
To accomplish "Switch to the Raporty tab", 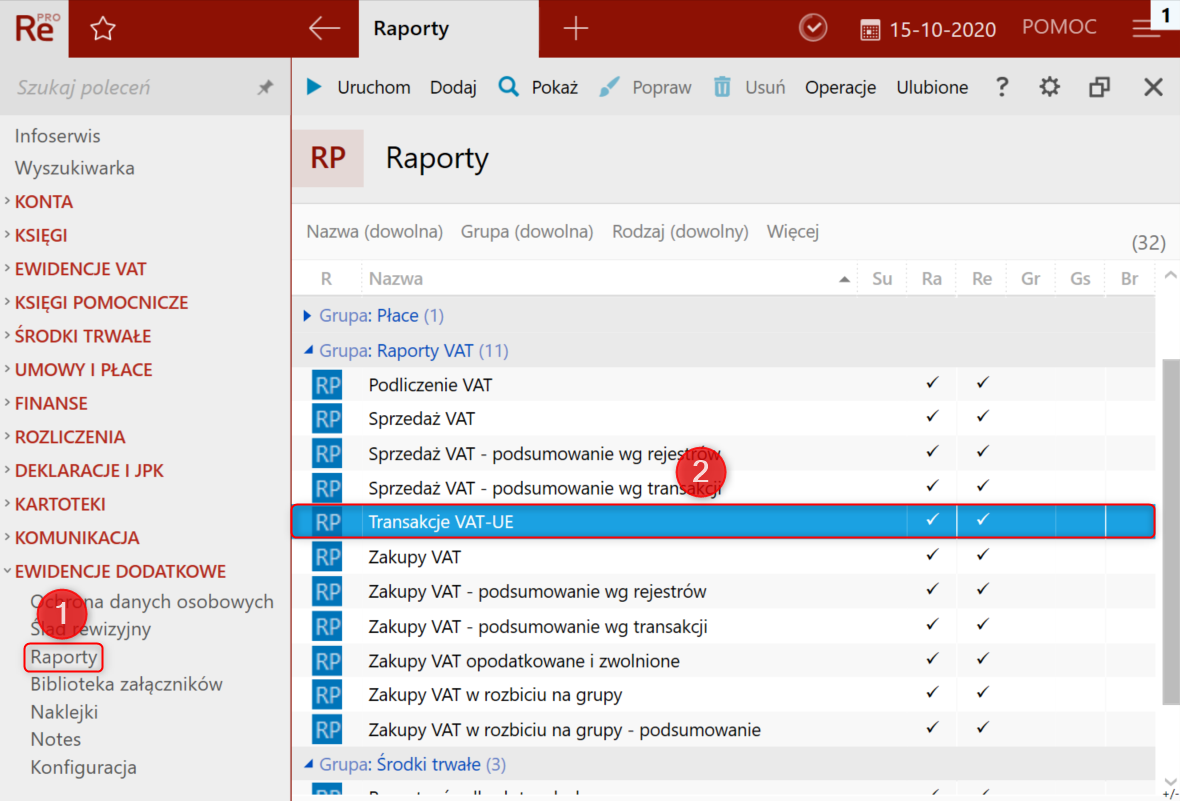I will [x=411, y=28].
